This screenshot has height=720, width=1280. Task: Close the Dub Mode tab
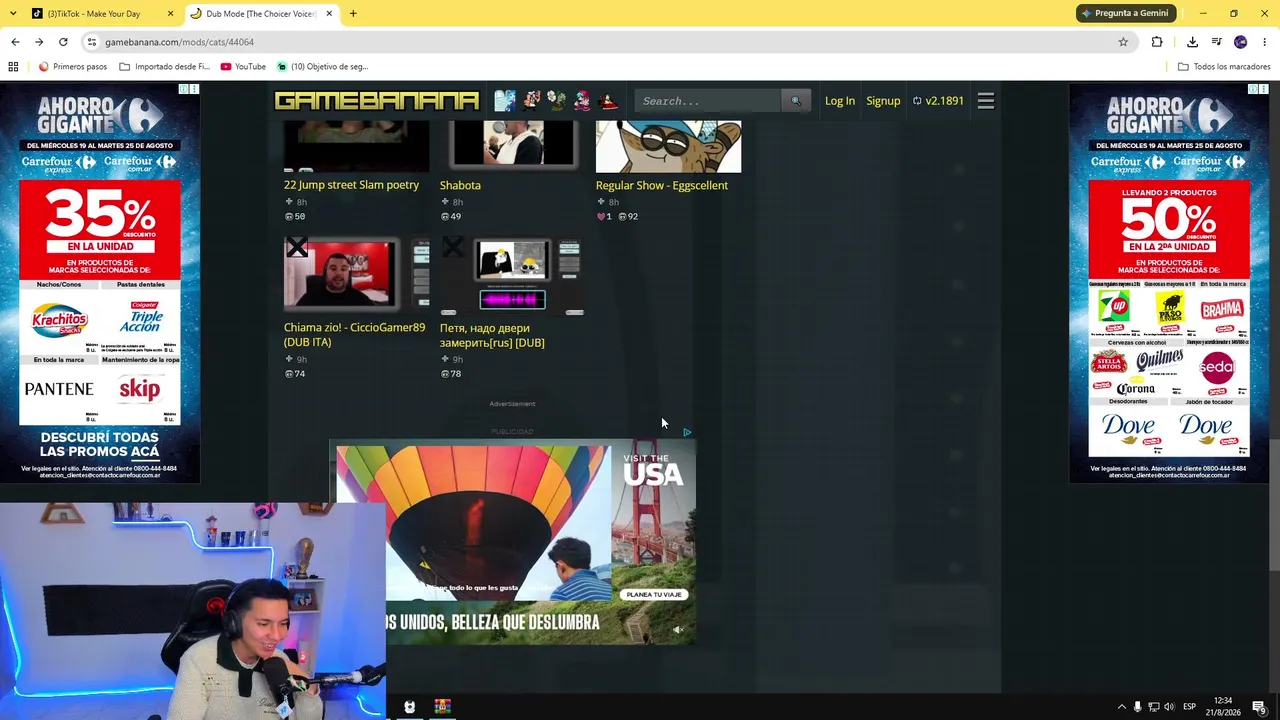tap(328, 14)
